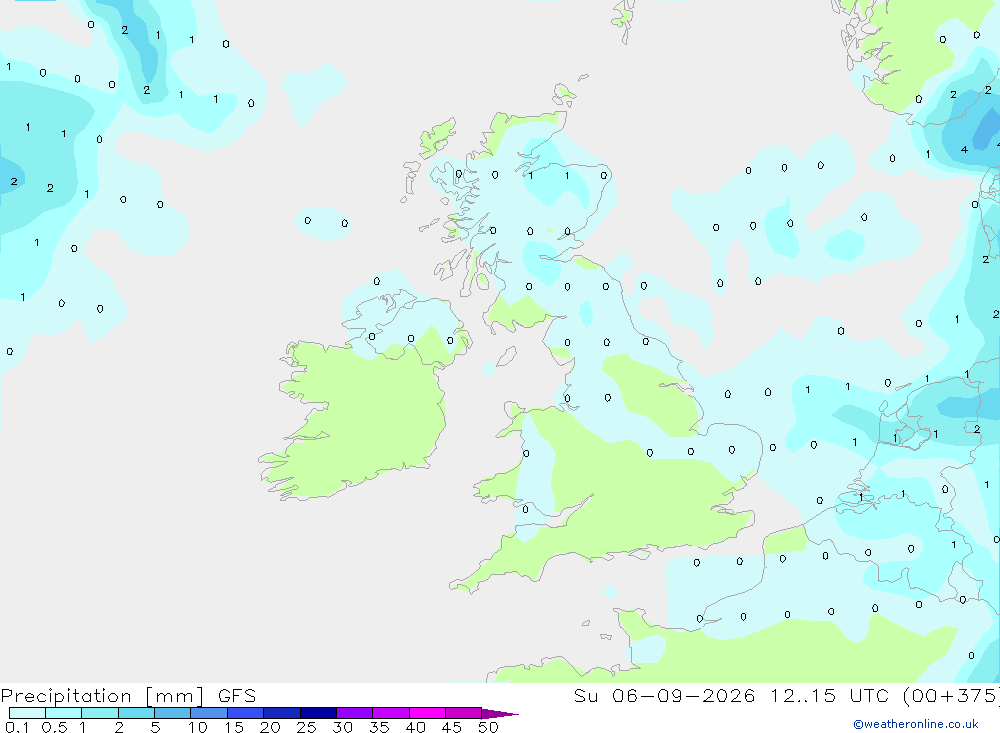Click the '45' legend scale label
The height and width of the screenshot is (733, 1000).
[452, 727]
